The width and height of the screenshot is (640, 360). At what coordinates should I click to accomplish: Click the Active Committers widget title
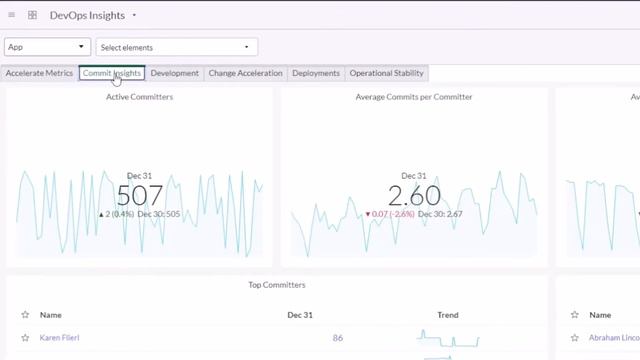click(x=140, y=97)
